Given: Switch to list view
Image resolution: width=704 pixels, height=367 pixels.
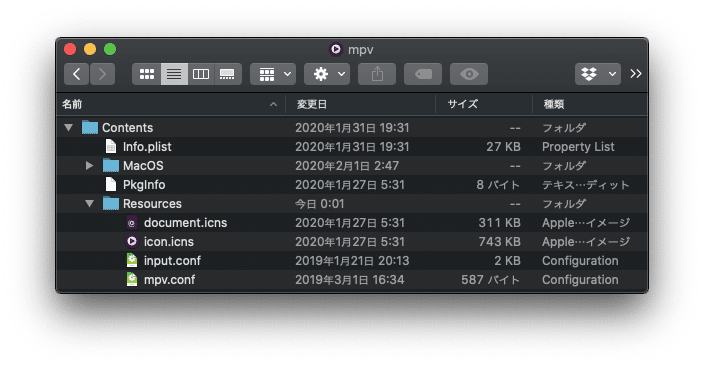Looking at the screenshot, I should click(x=174, y=74).
